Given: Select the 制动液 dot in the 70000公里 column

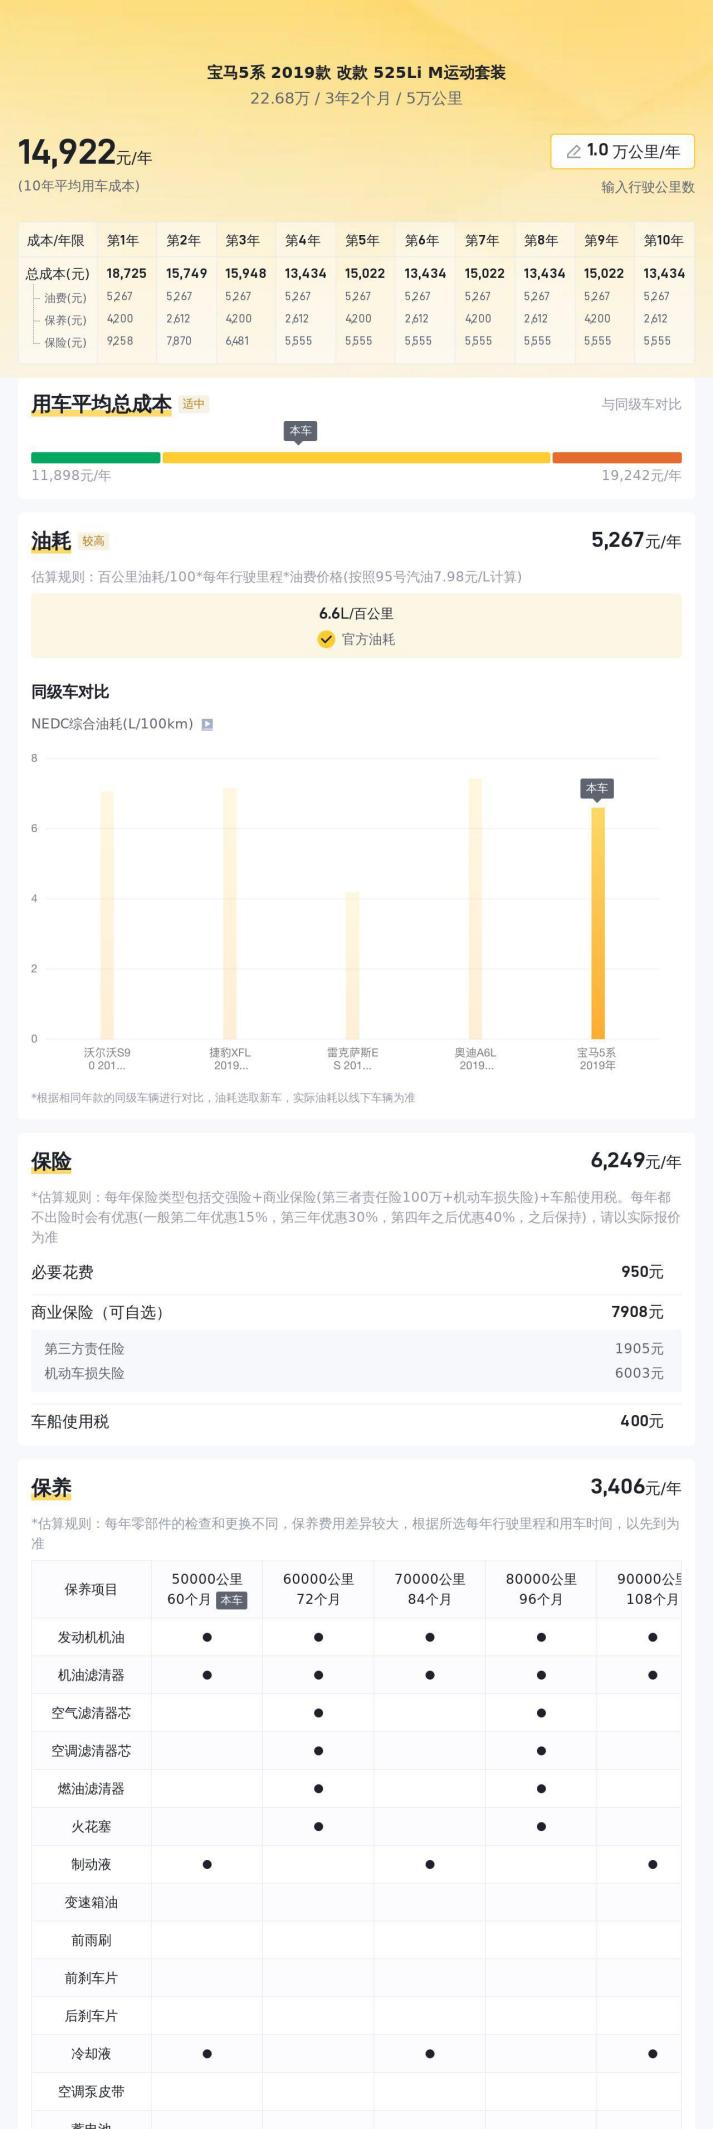Looking at the screenshot, I should coord(430,1865).
